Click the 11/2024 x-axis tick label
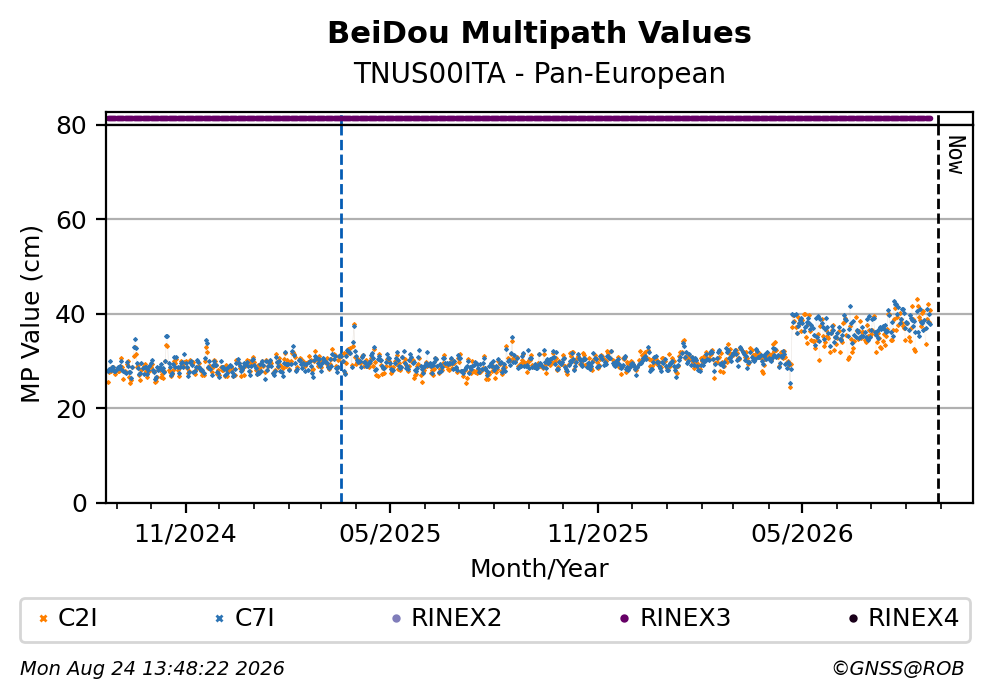This screenshot has height=699, width=993. (185, 534)
